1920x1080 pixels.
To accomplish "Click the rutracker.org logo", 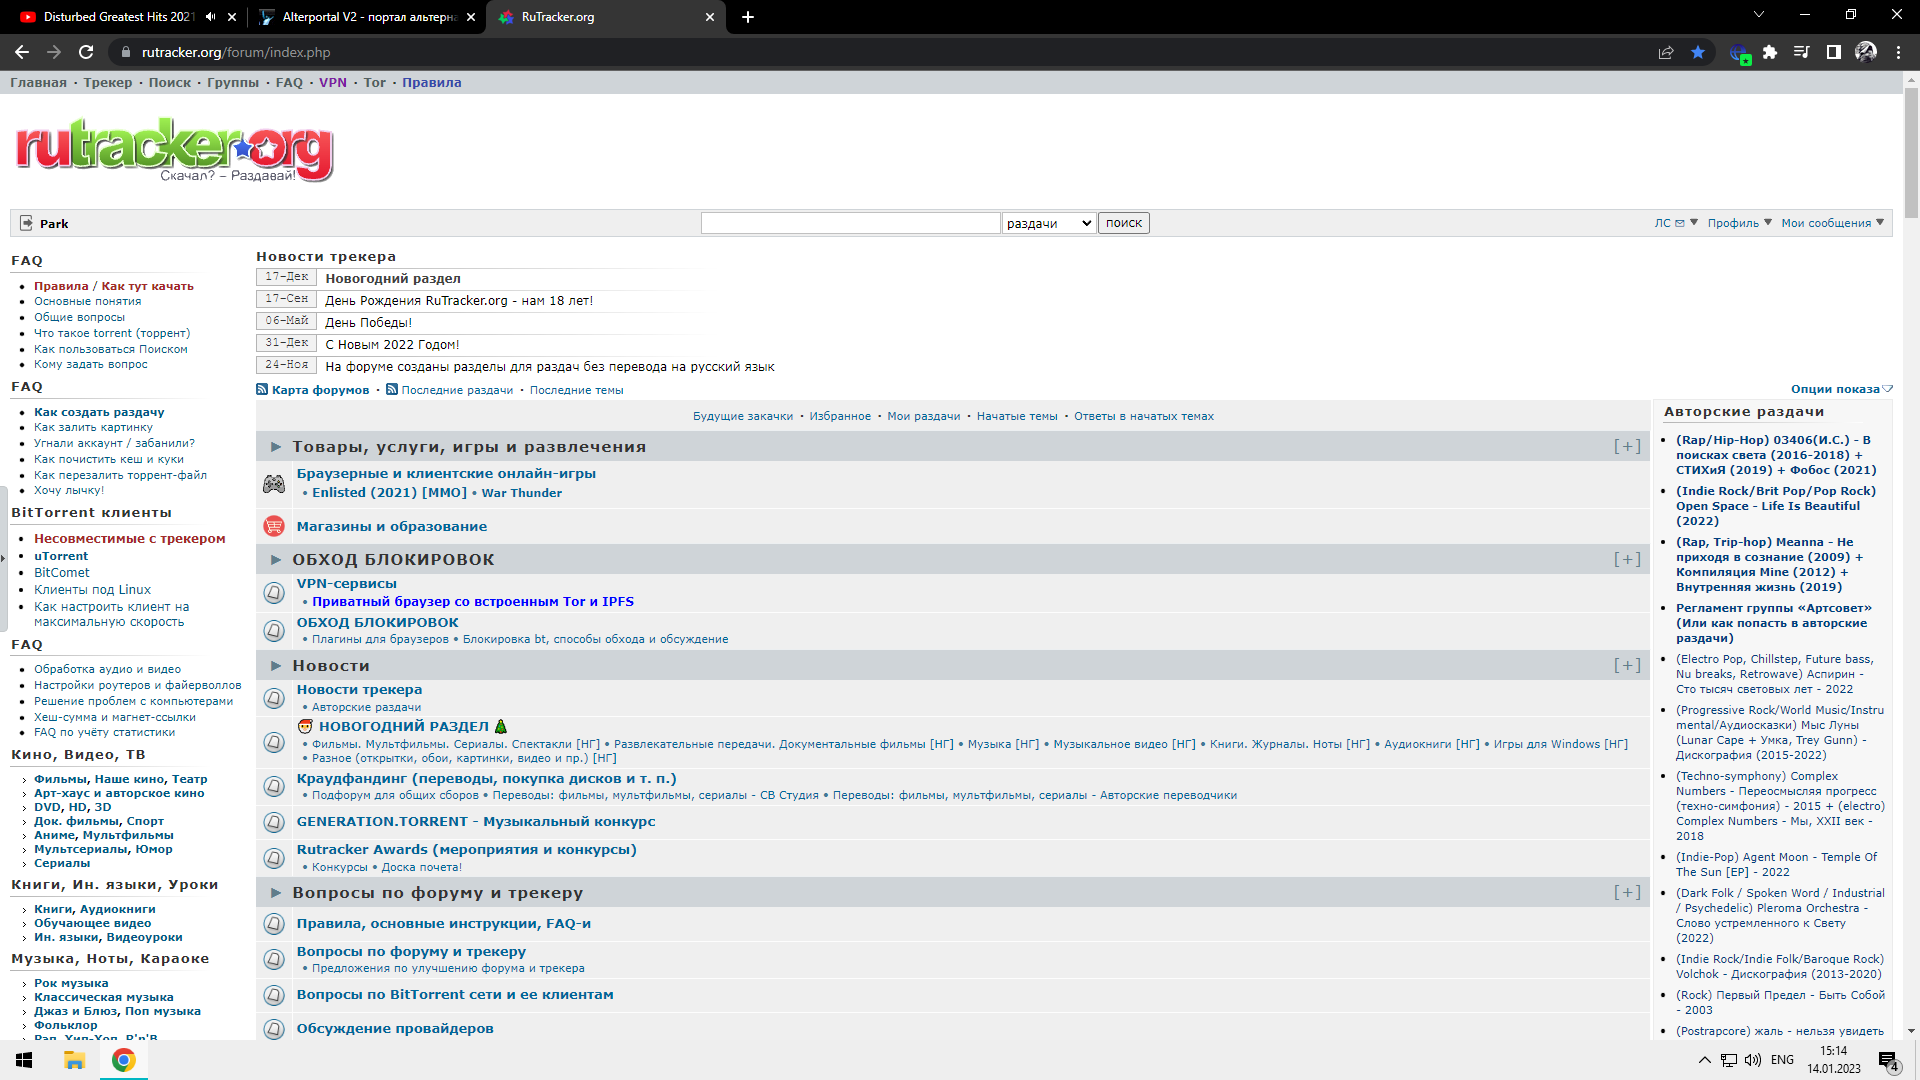I will (x=174, y=150).
